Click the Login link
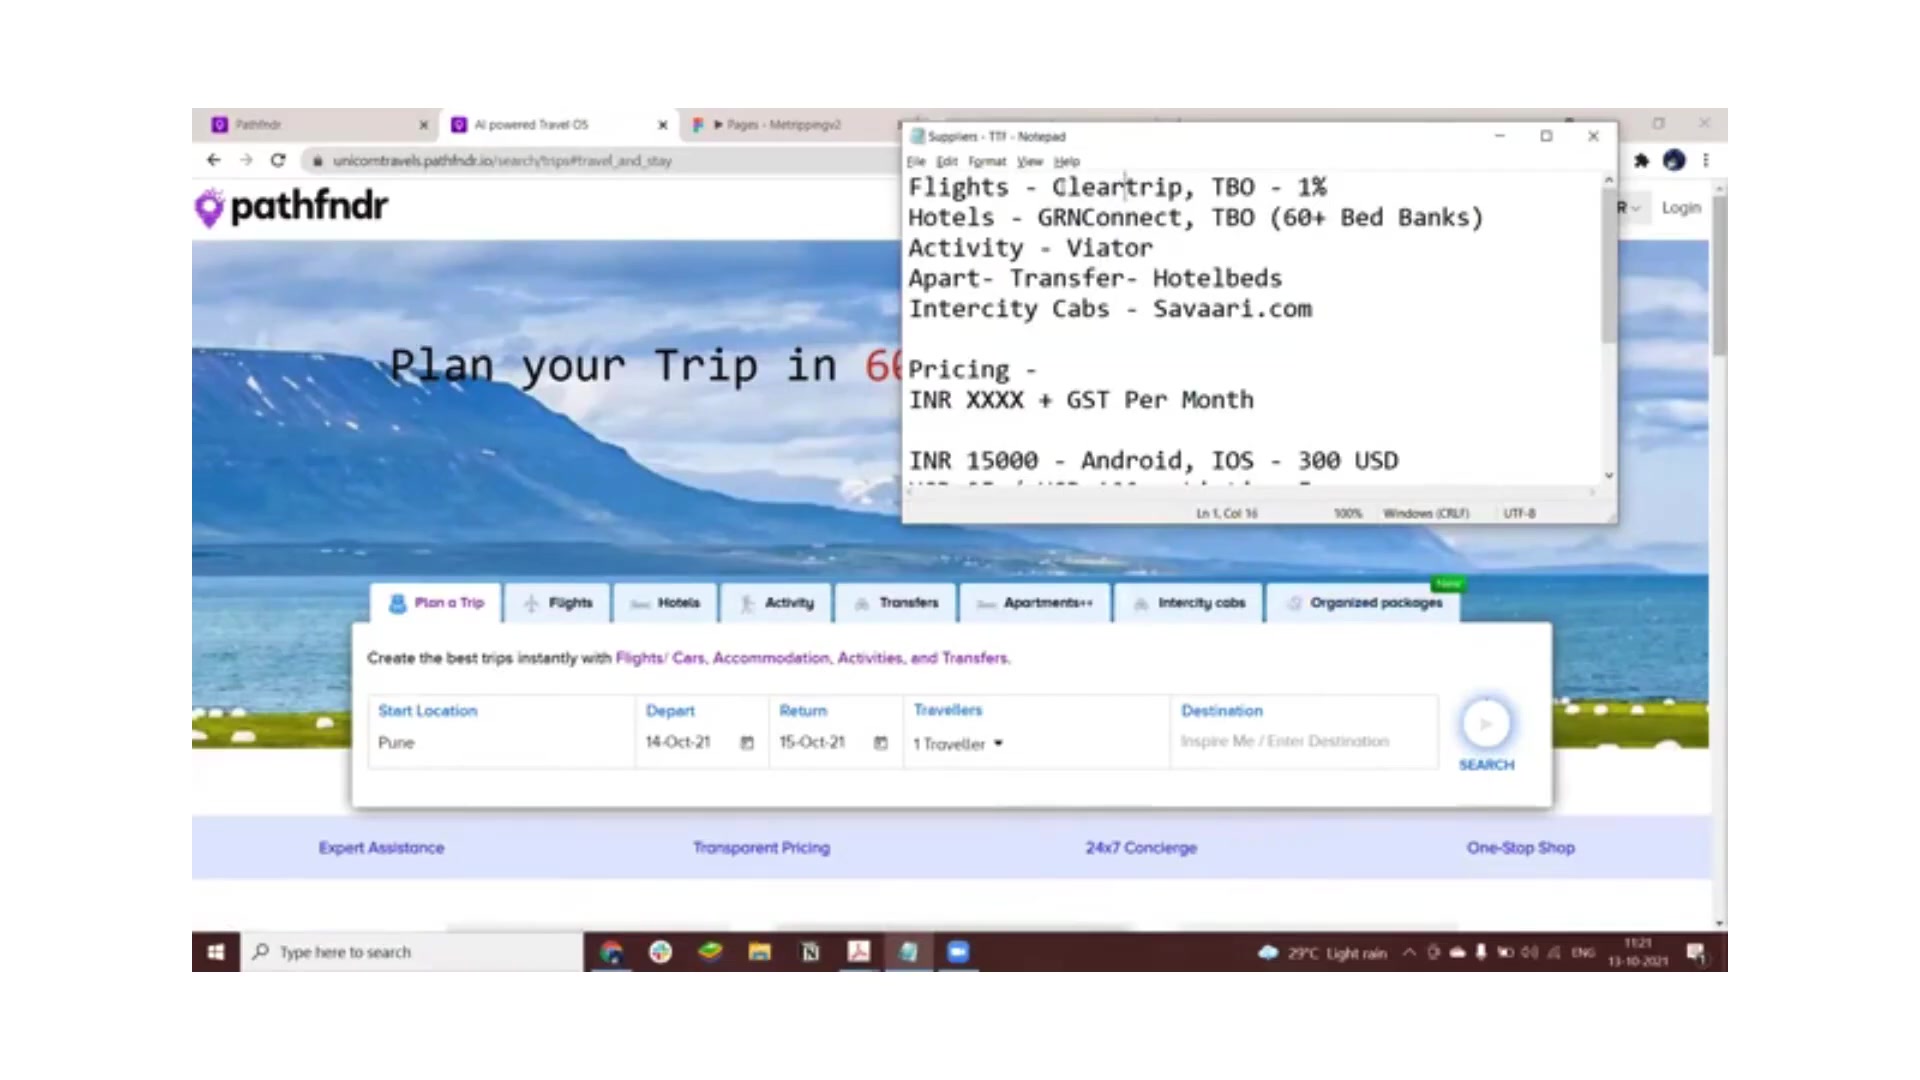The height and width of the screenshot is (1080, 1920). click(x=1681, y=208)
